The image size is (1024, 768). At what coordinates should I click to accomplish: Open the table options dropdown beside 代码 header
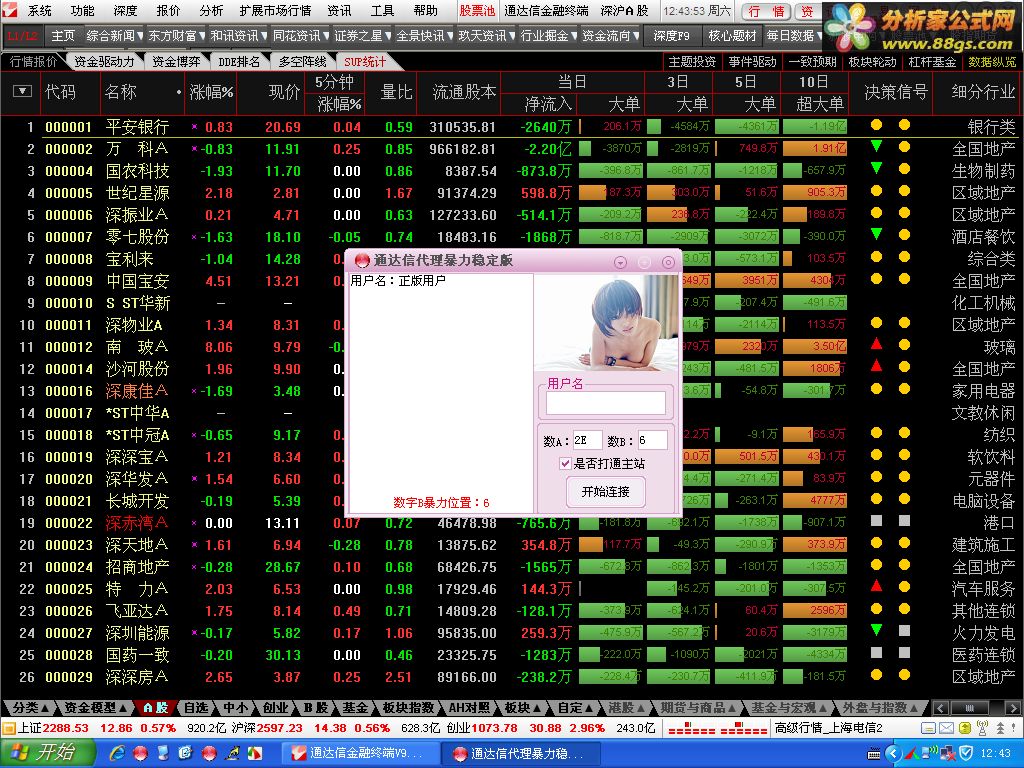pyautogui.click(x=22, y=91)
